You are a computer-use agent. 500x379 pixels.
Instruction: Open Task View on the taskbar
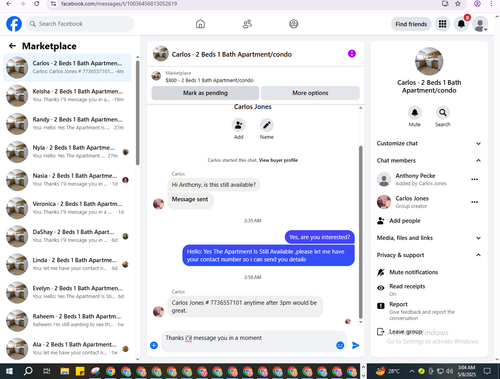coord(47,371)
